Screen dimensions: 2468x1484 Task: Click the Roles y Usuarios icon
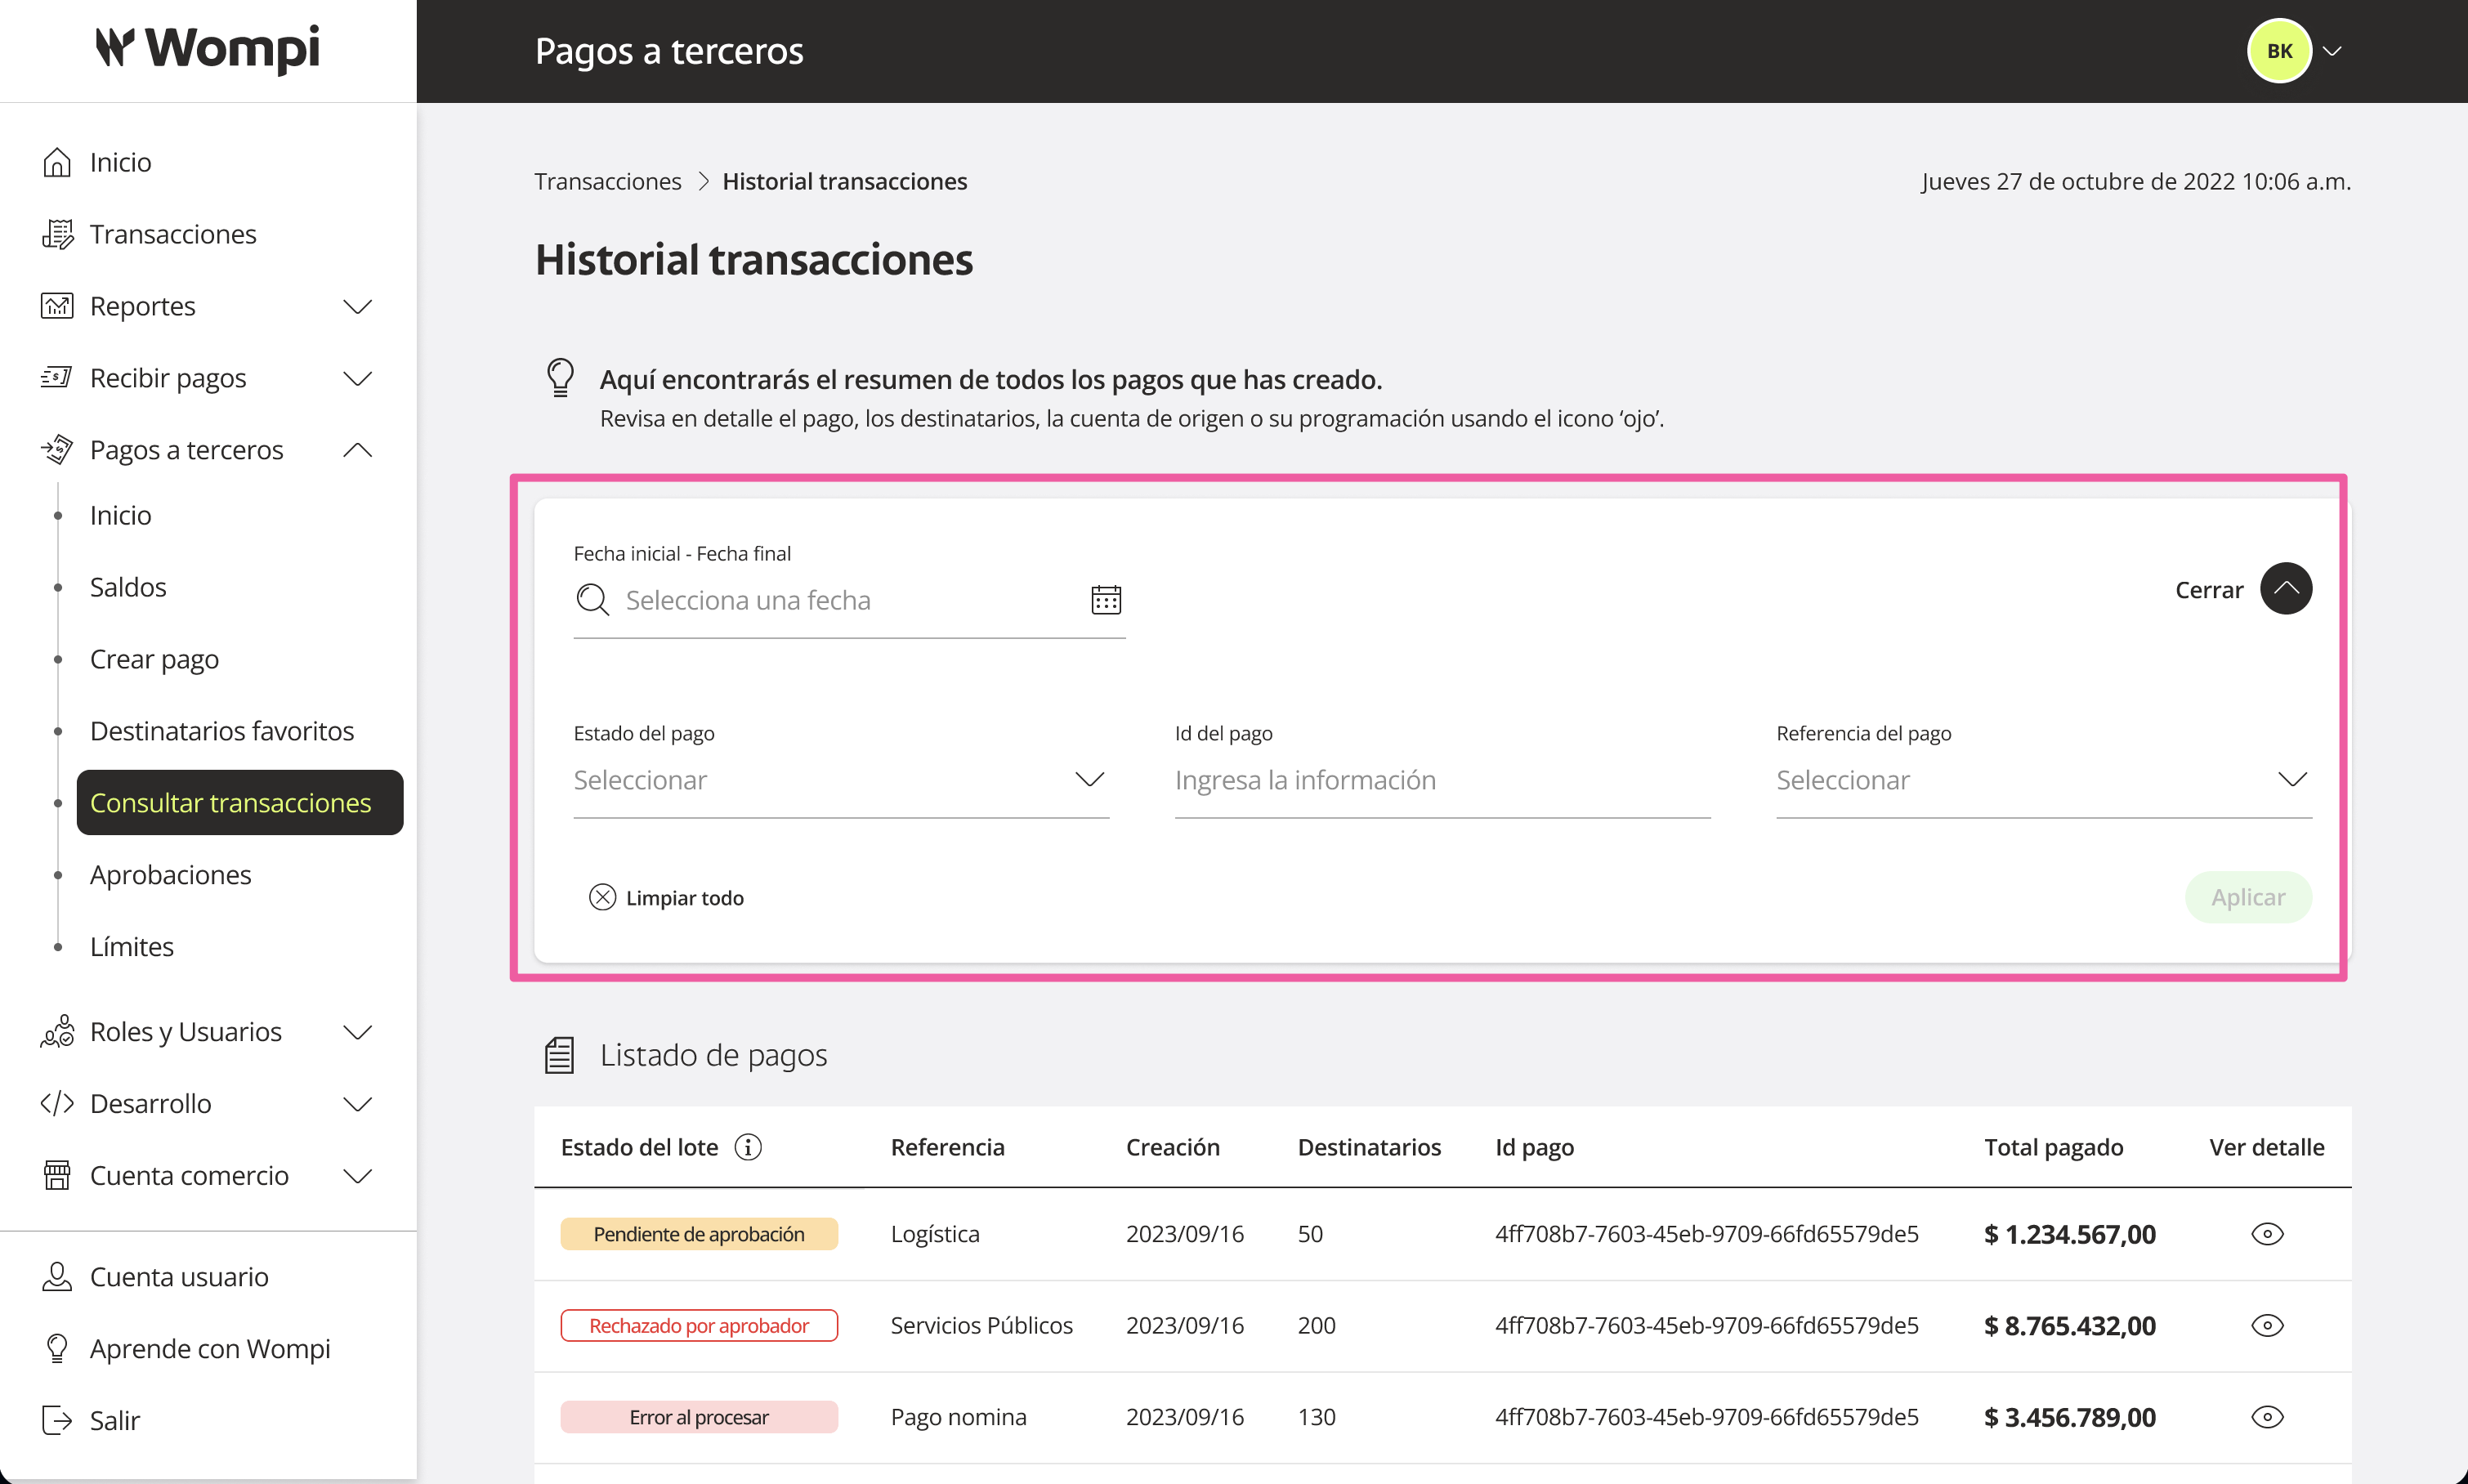click(x=57, y=1031)
